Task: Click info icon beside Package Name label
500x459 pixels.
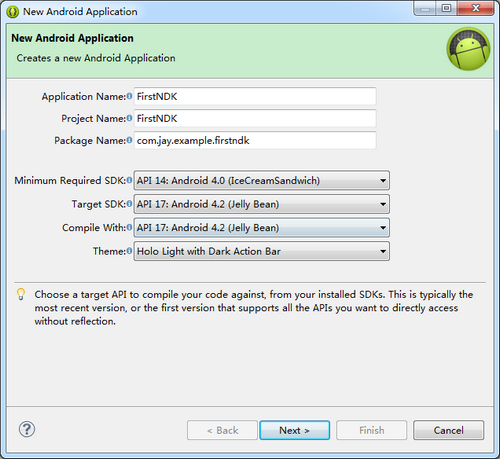Action: (x=129, y=140)
